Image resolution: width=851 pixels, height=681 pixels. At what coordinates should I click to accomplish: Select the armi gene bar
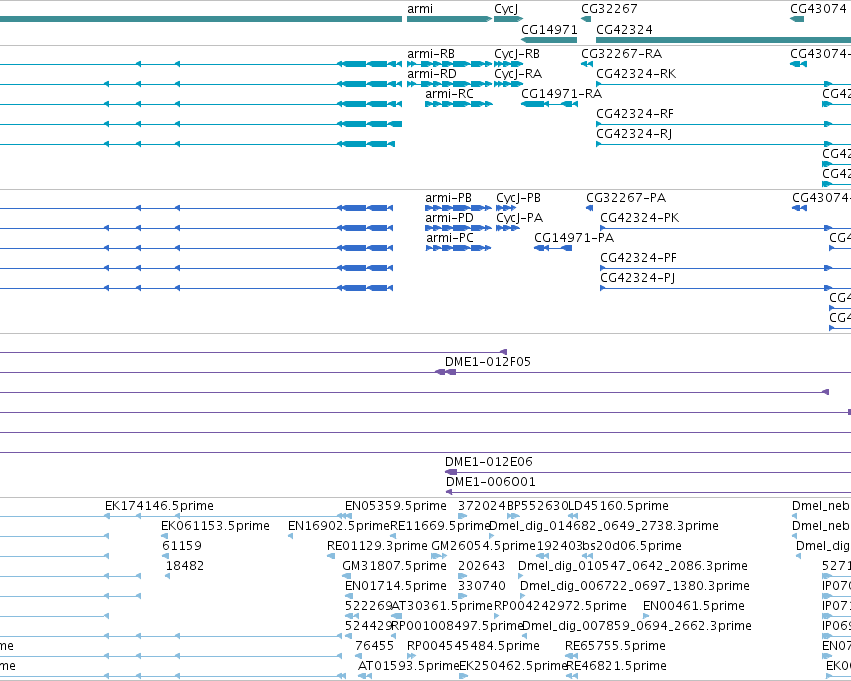click(x=449, y=19)
